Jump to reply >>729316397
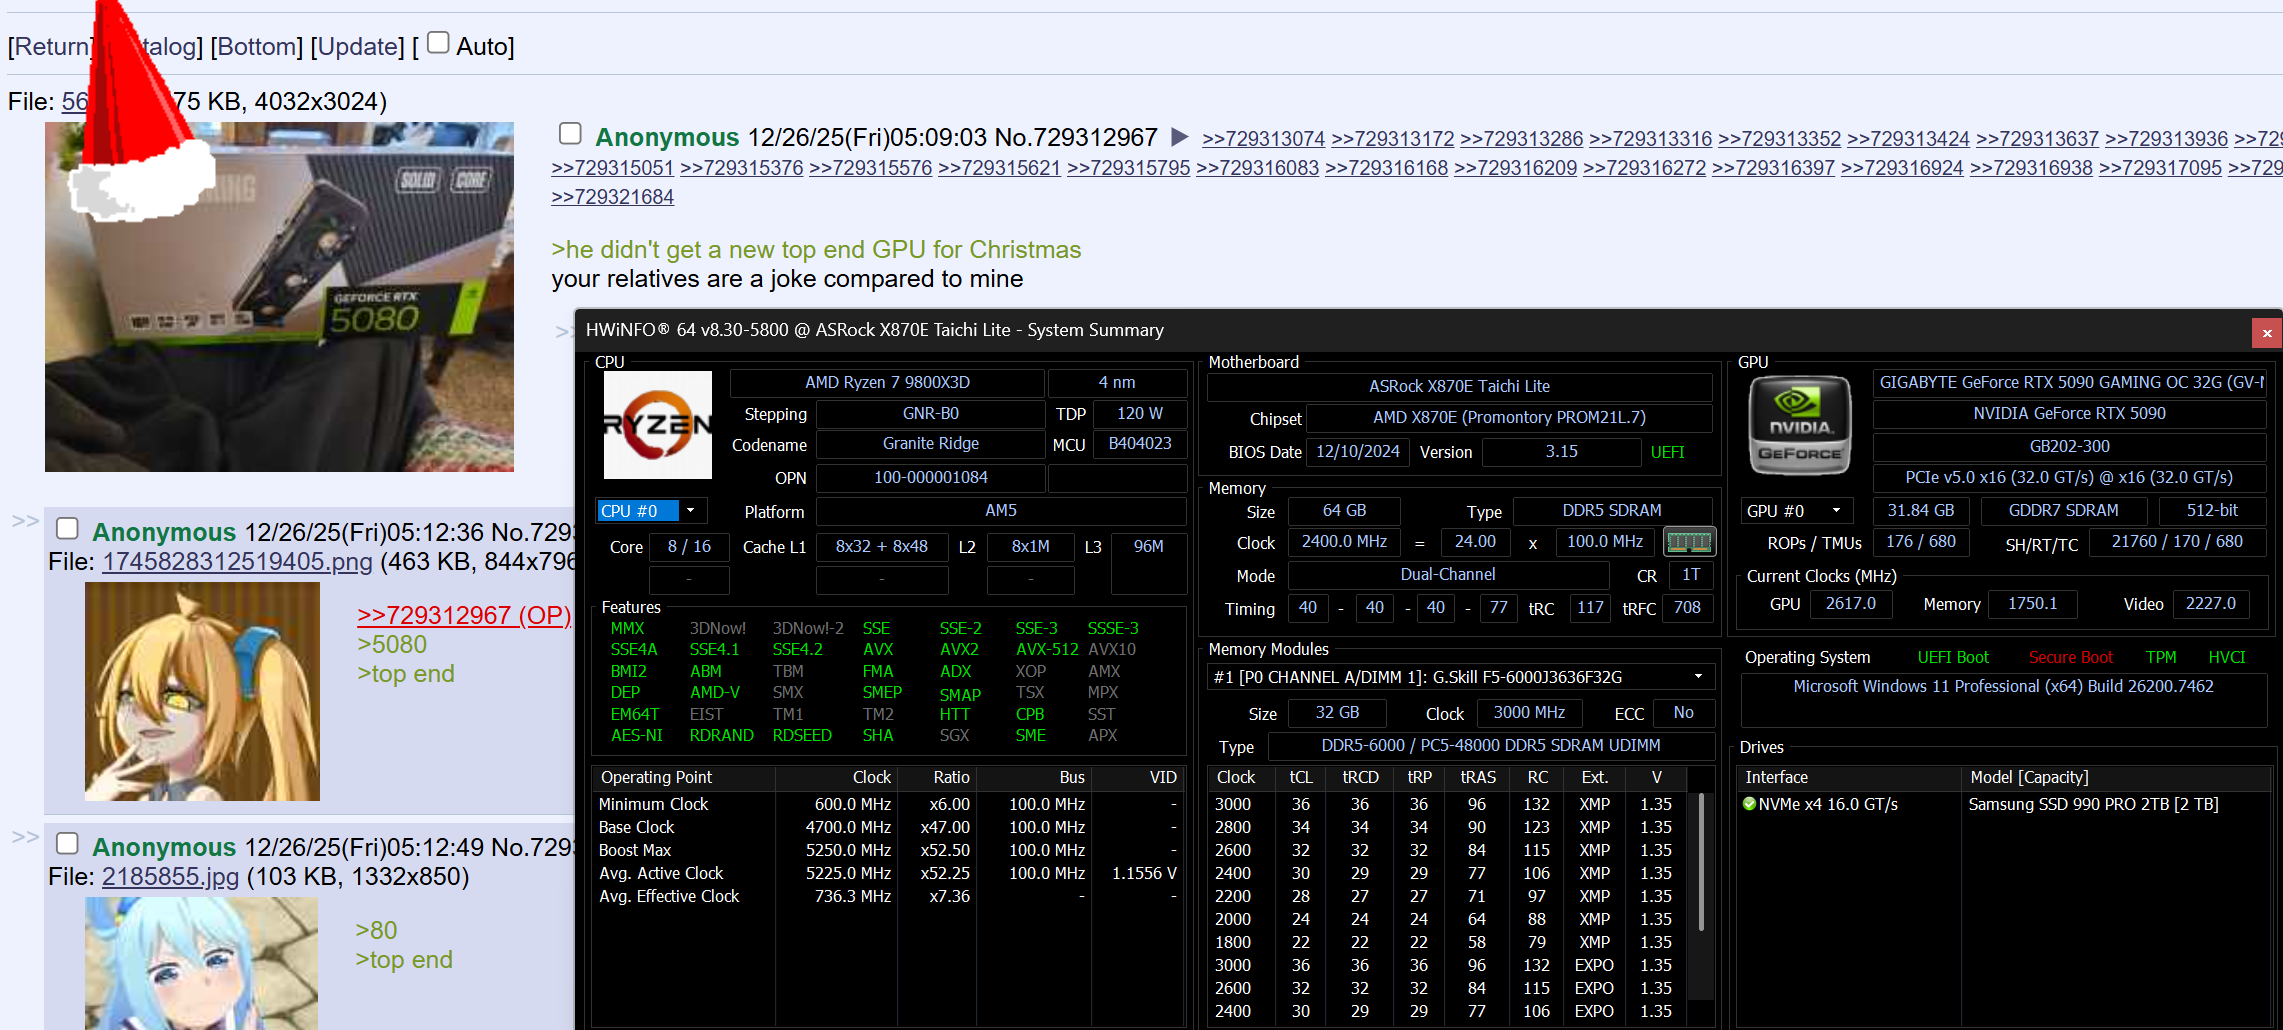The height and width of the screenshot is (1030, 2283). [1773, 168]
